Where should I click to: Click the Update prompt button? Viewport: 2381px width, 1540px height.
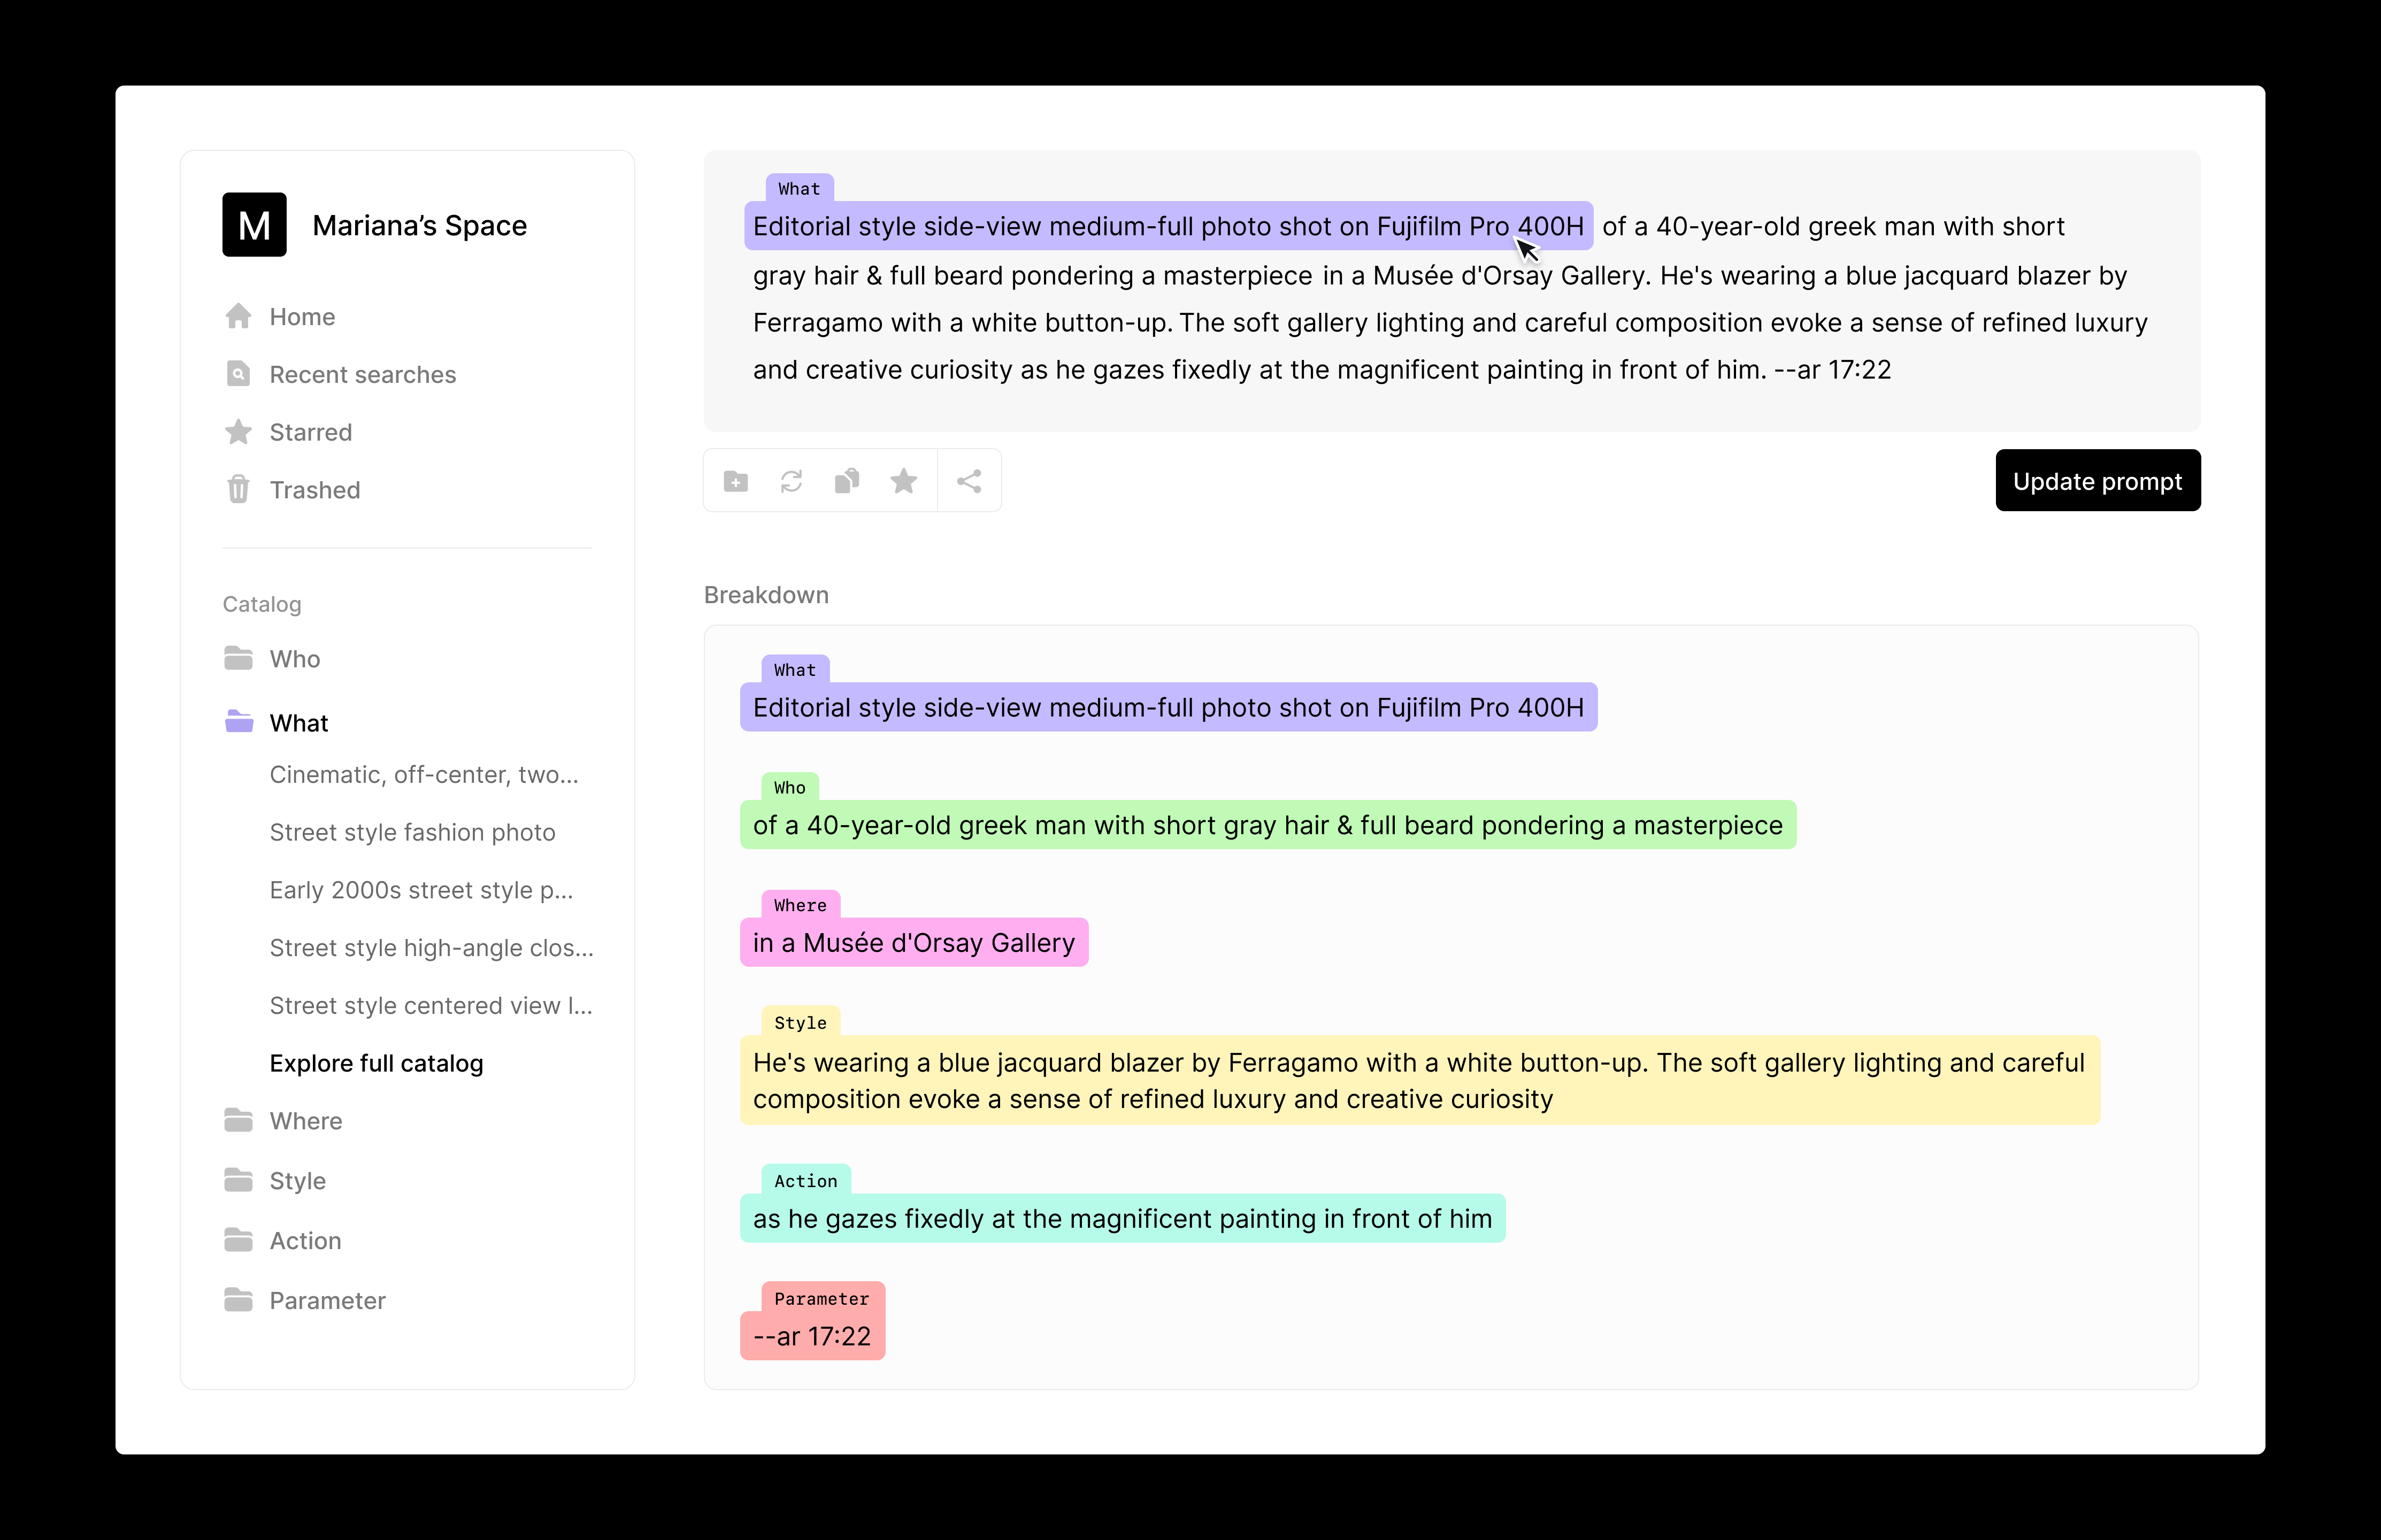(2097, 480)
